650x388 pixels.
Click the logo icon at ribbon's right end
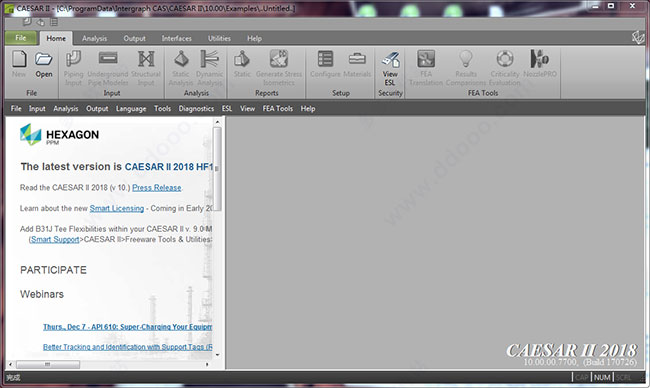click(x=638, y=38)
